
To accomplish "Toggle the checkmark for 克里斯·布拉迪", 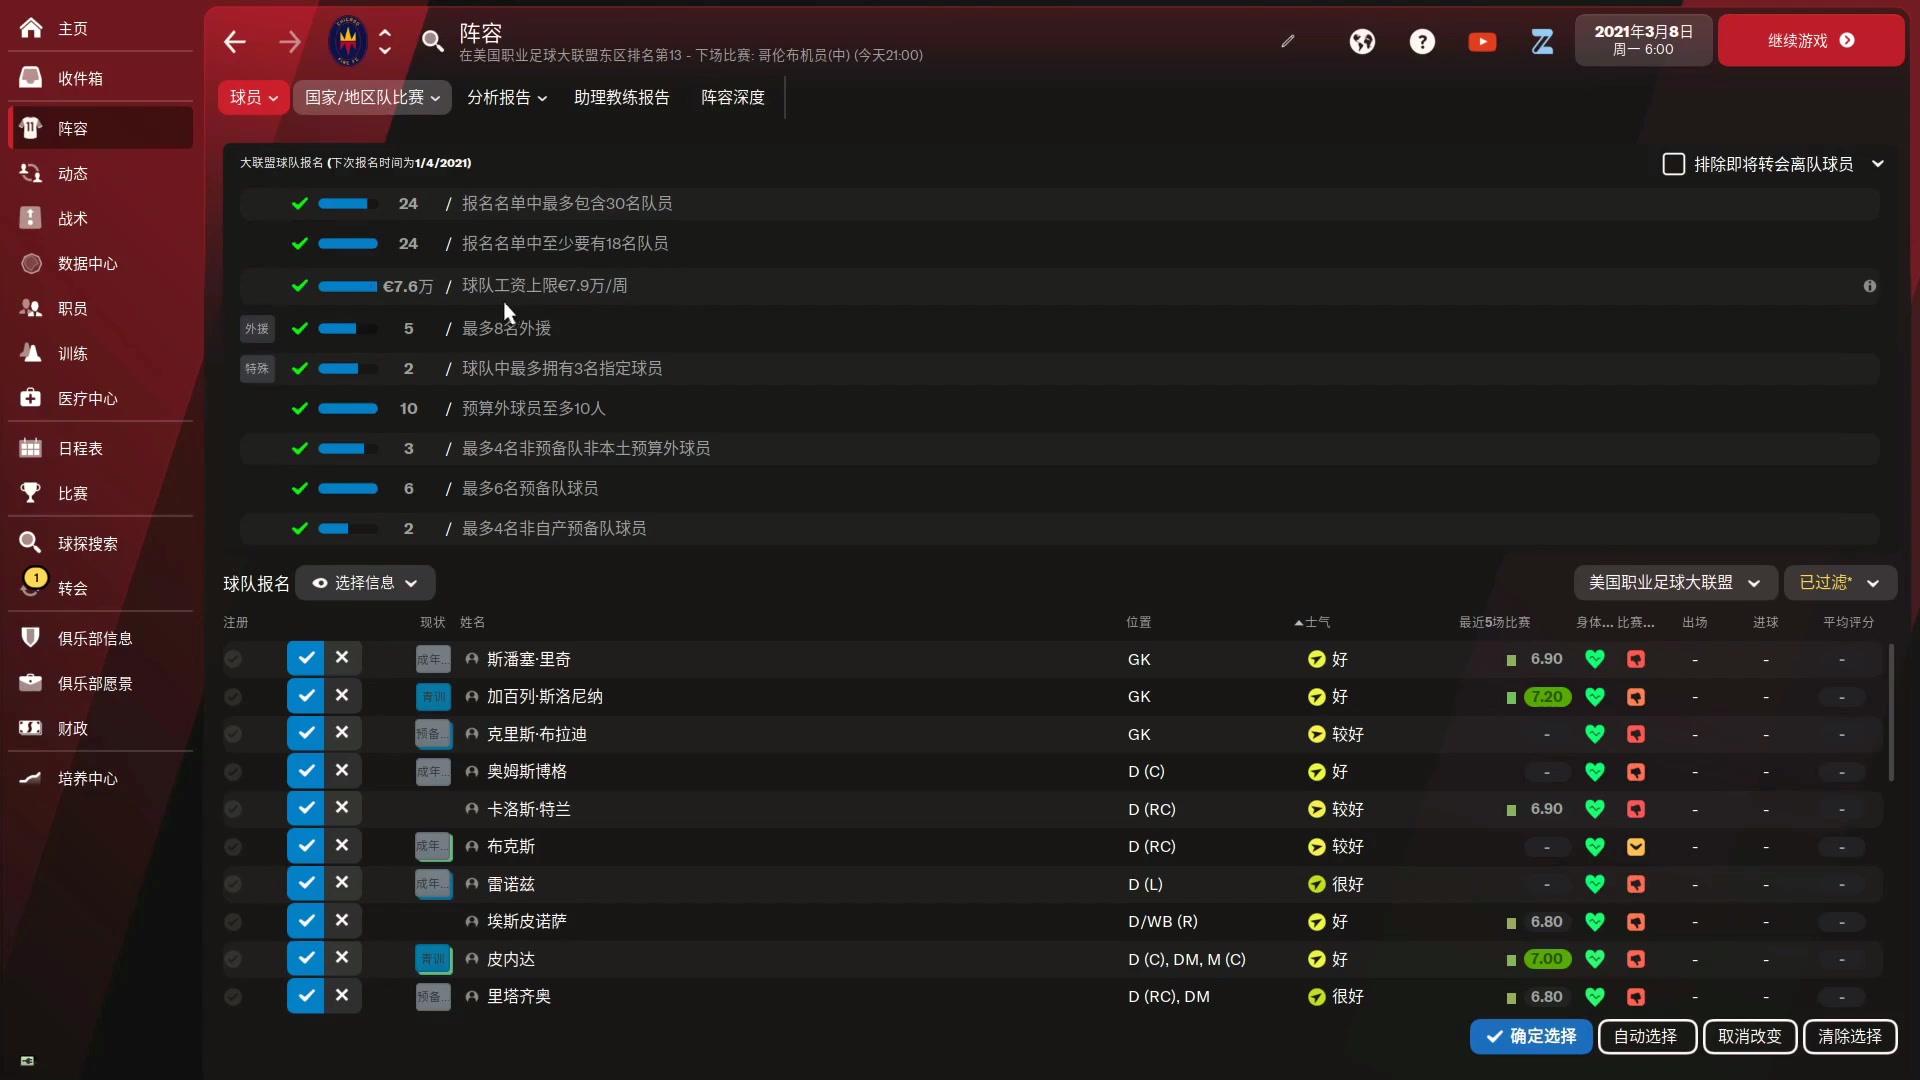I will tap(306, 733).
